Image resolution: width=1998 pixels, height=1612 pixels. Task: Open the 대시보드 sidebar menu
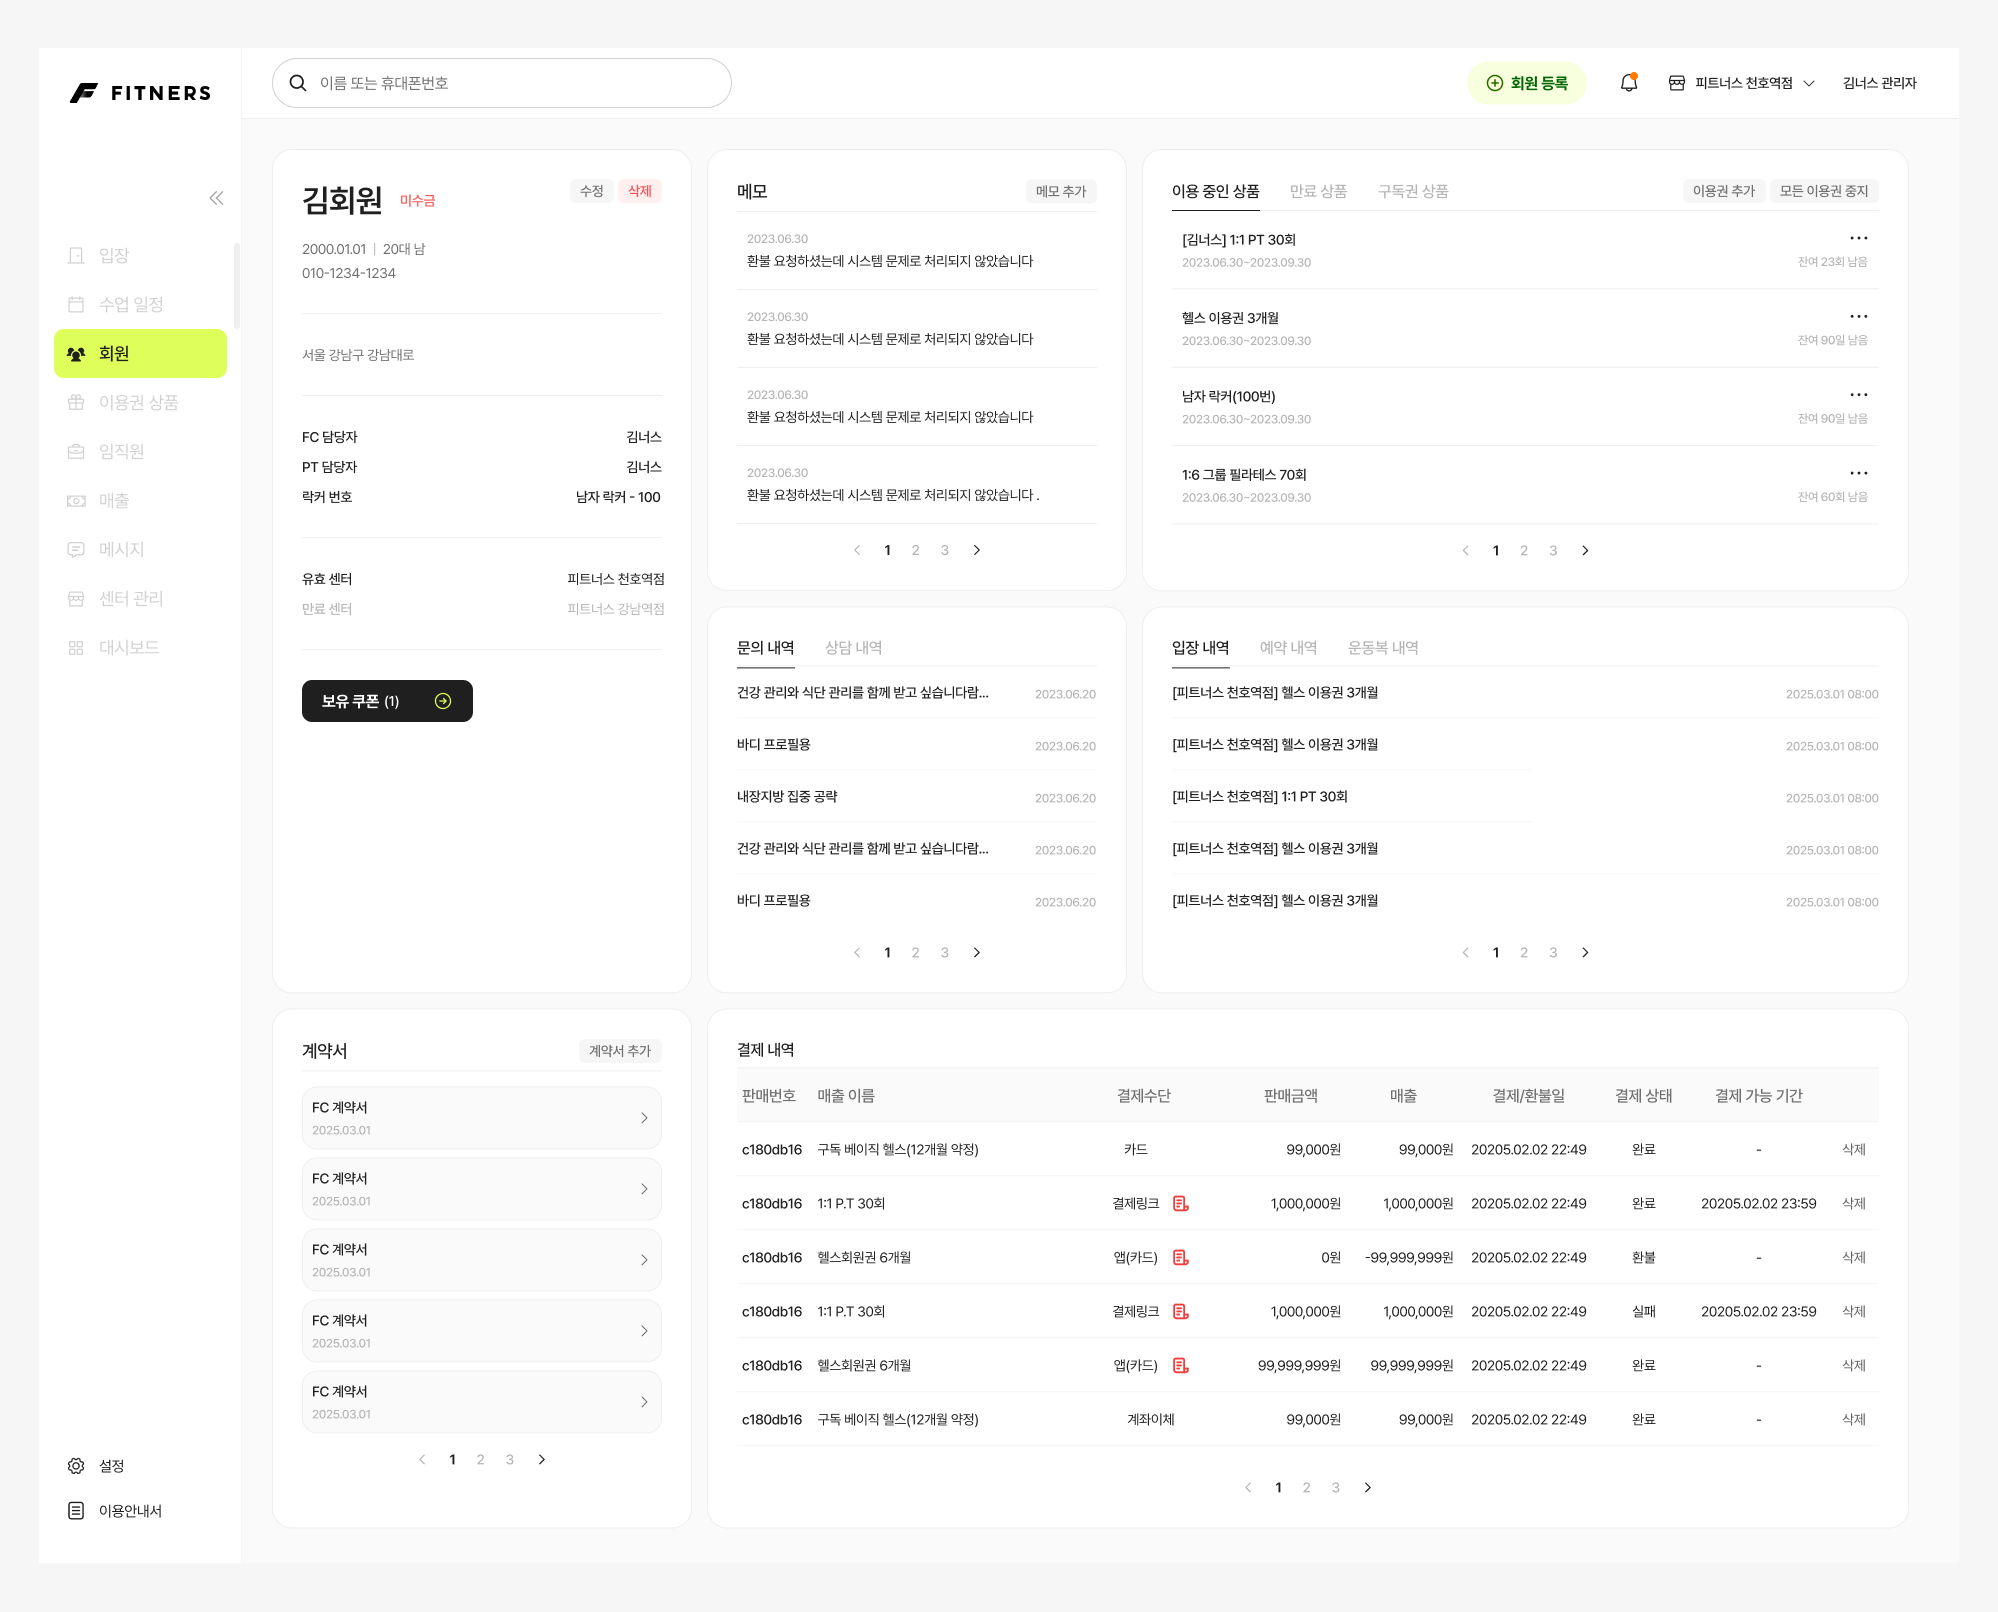pos(140,647)
